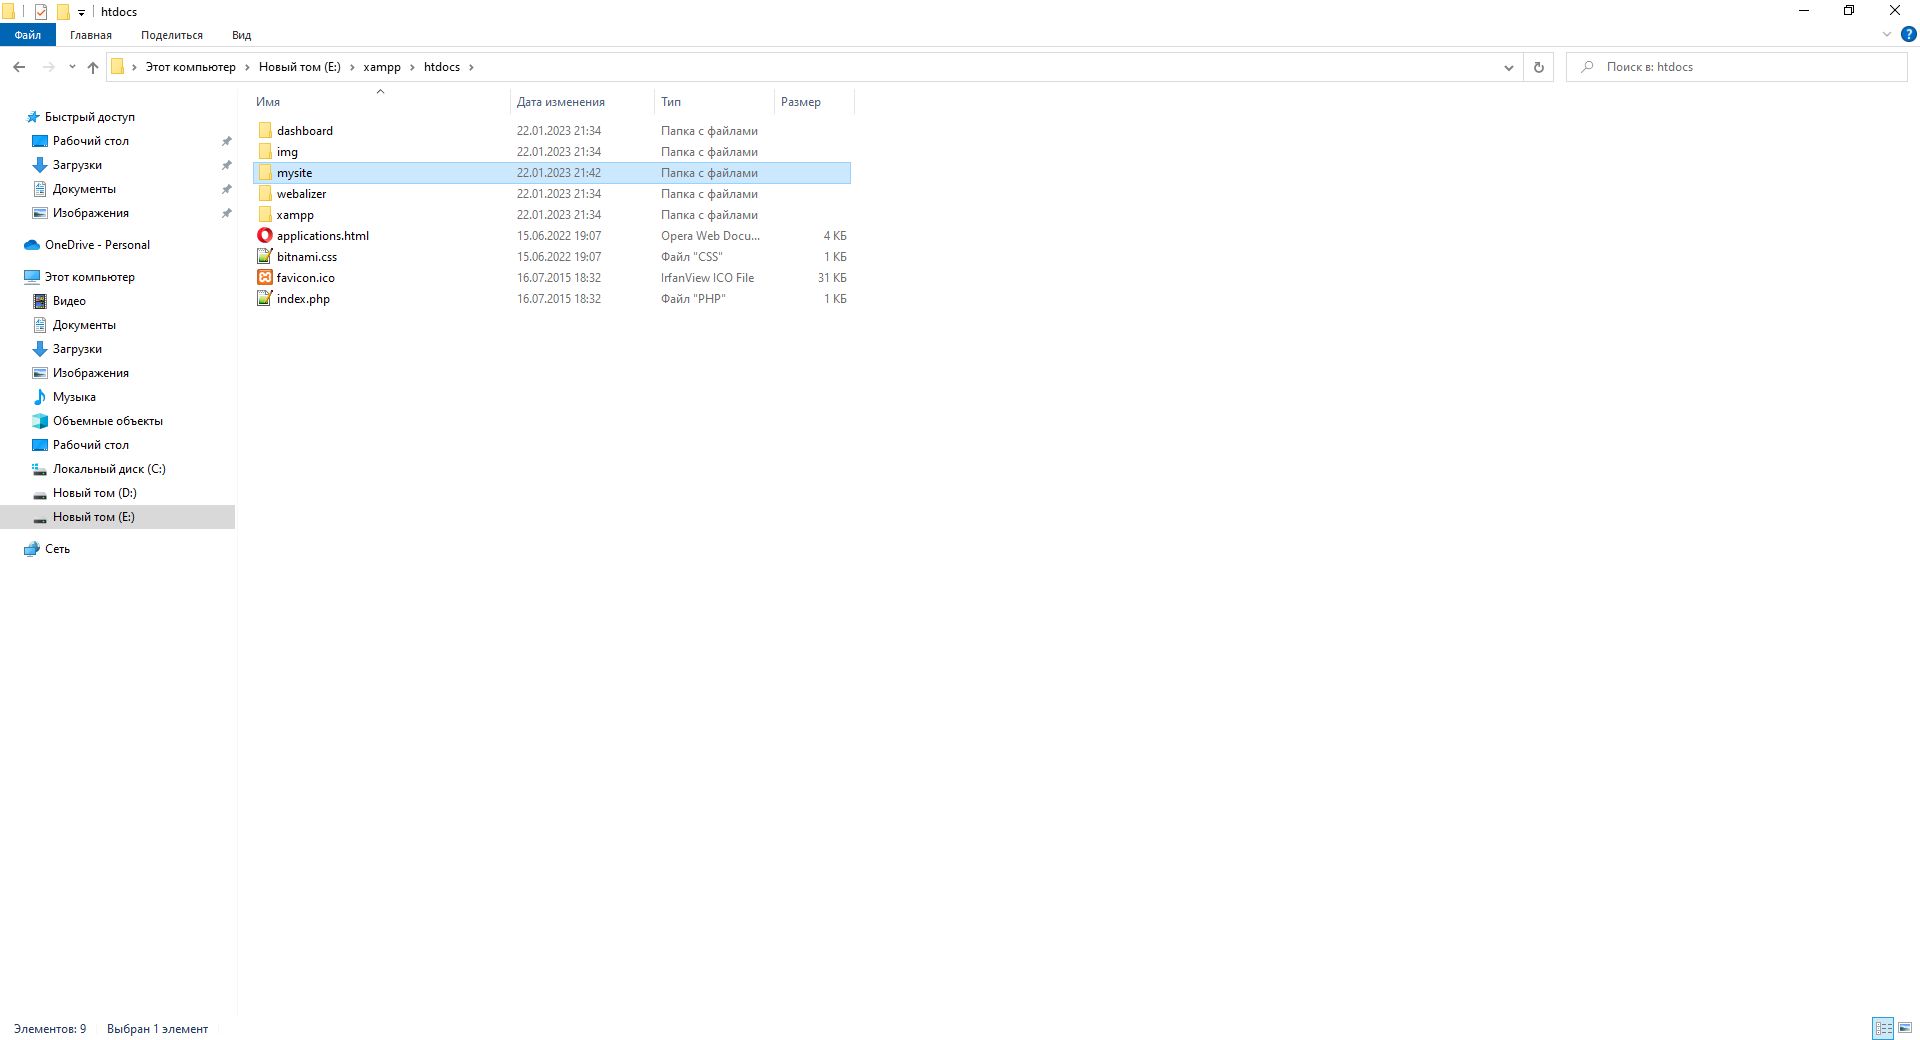Switch to the Главная ribbon tab
Image resolution: width=1920 pixels, height=1040 pixels.
pos(91,35)
